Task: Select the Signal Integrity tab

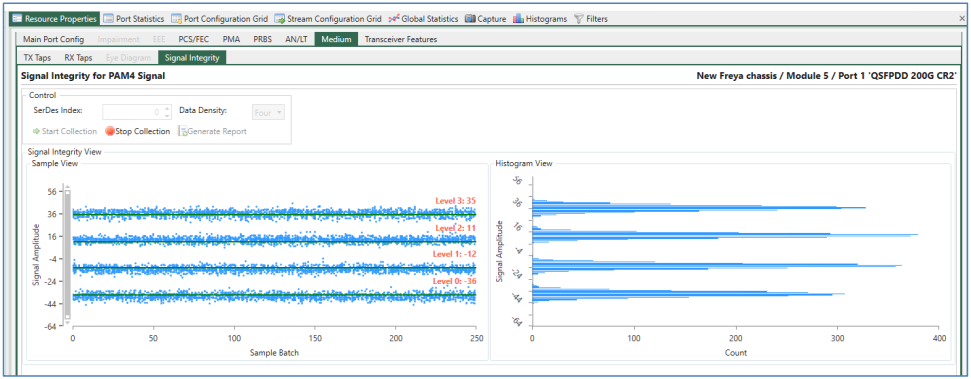Action: point(193,58)
